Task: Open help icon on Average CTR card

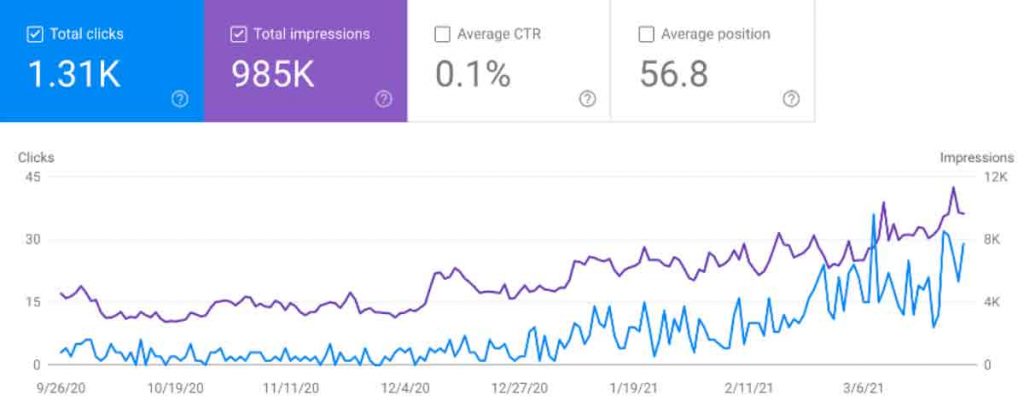Action: tap(587, 99)
